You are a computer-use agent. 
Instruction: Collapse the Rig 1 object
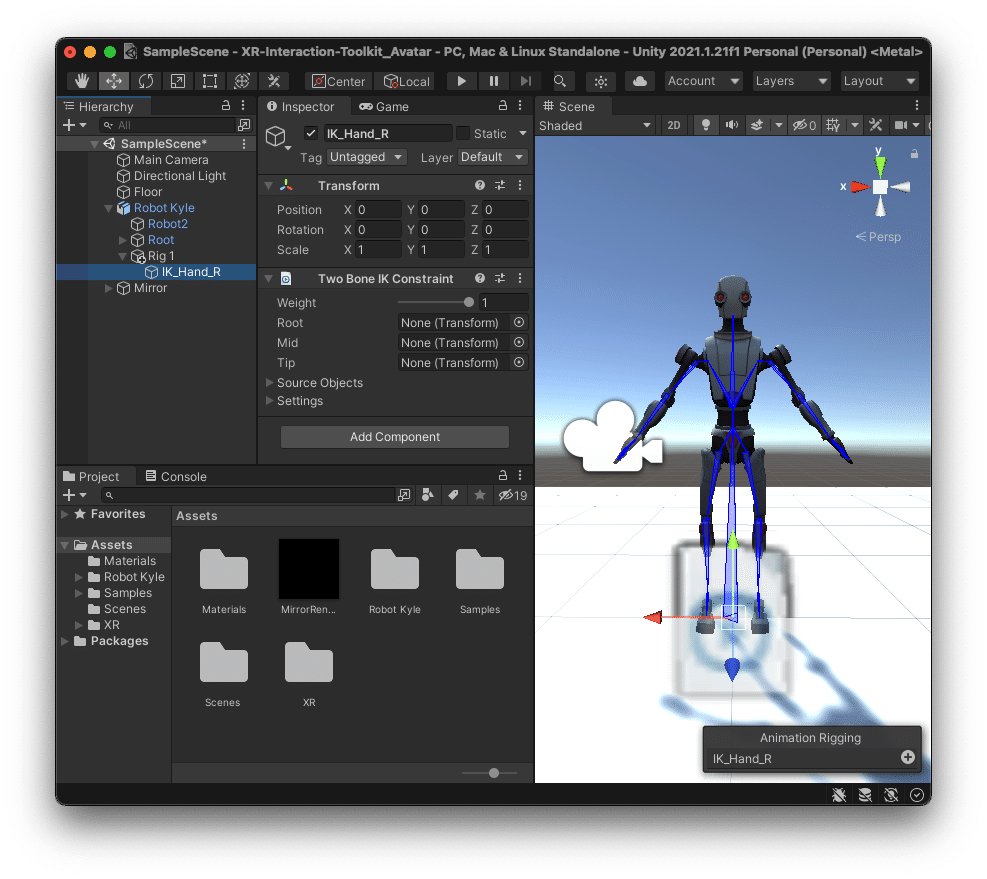click(x=122, y=256)
